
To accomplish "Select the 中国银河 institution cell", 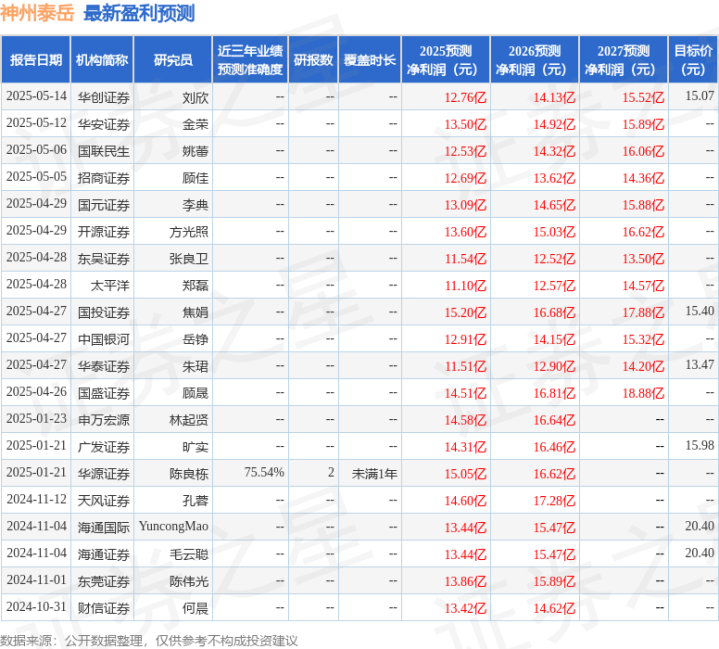I will pos(104,339).
